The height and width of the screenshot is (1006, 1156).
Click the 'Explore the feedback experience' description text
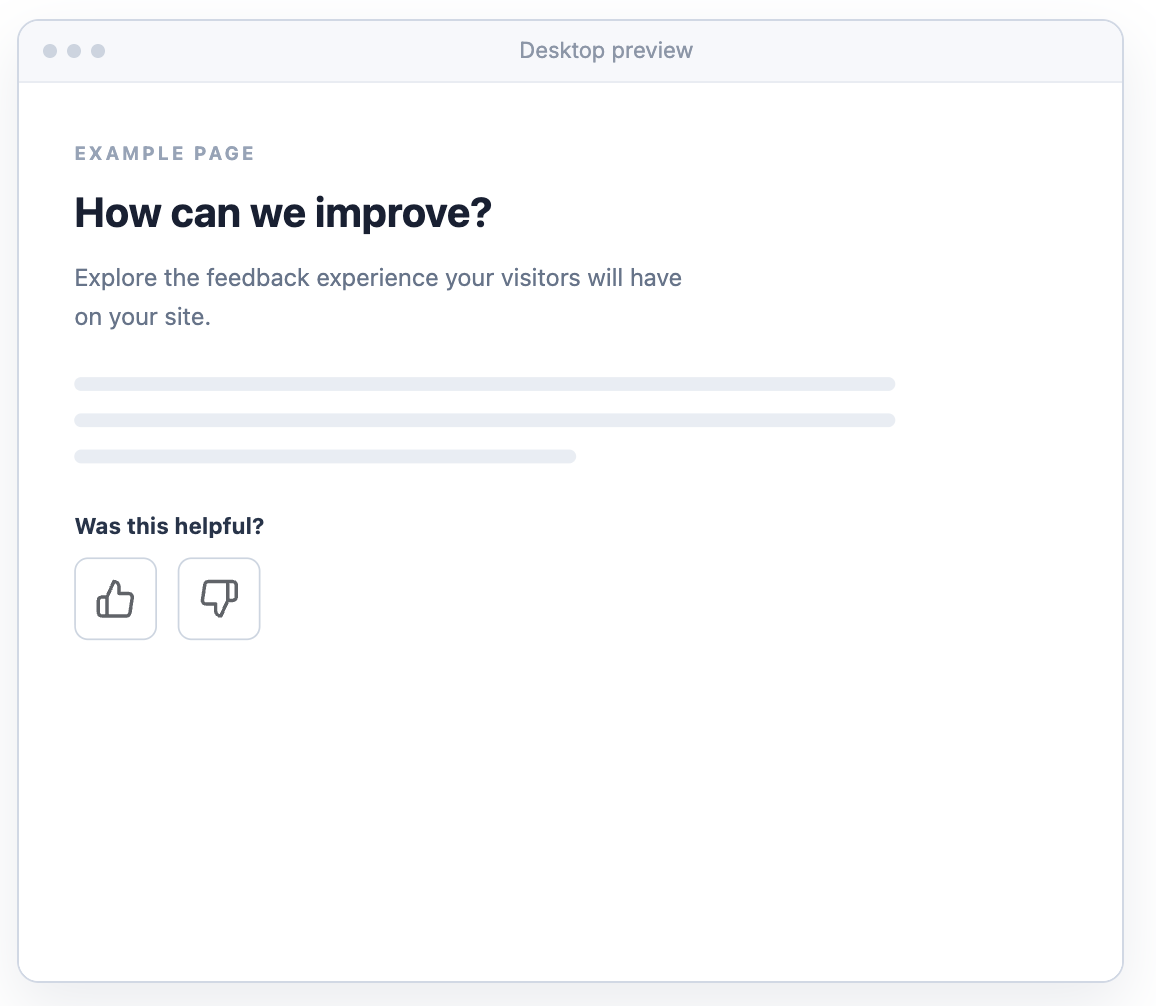378,297
